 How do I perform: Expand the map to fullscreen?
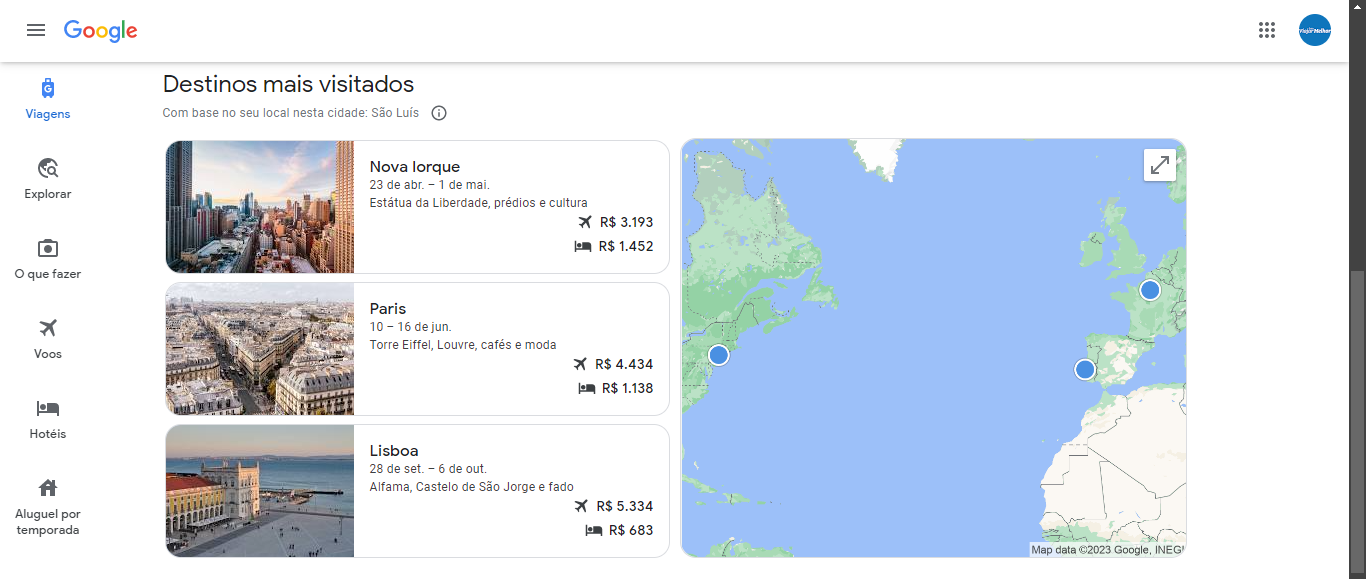[1159, 164]
